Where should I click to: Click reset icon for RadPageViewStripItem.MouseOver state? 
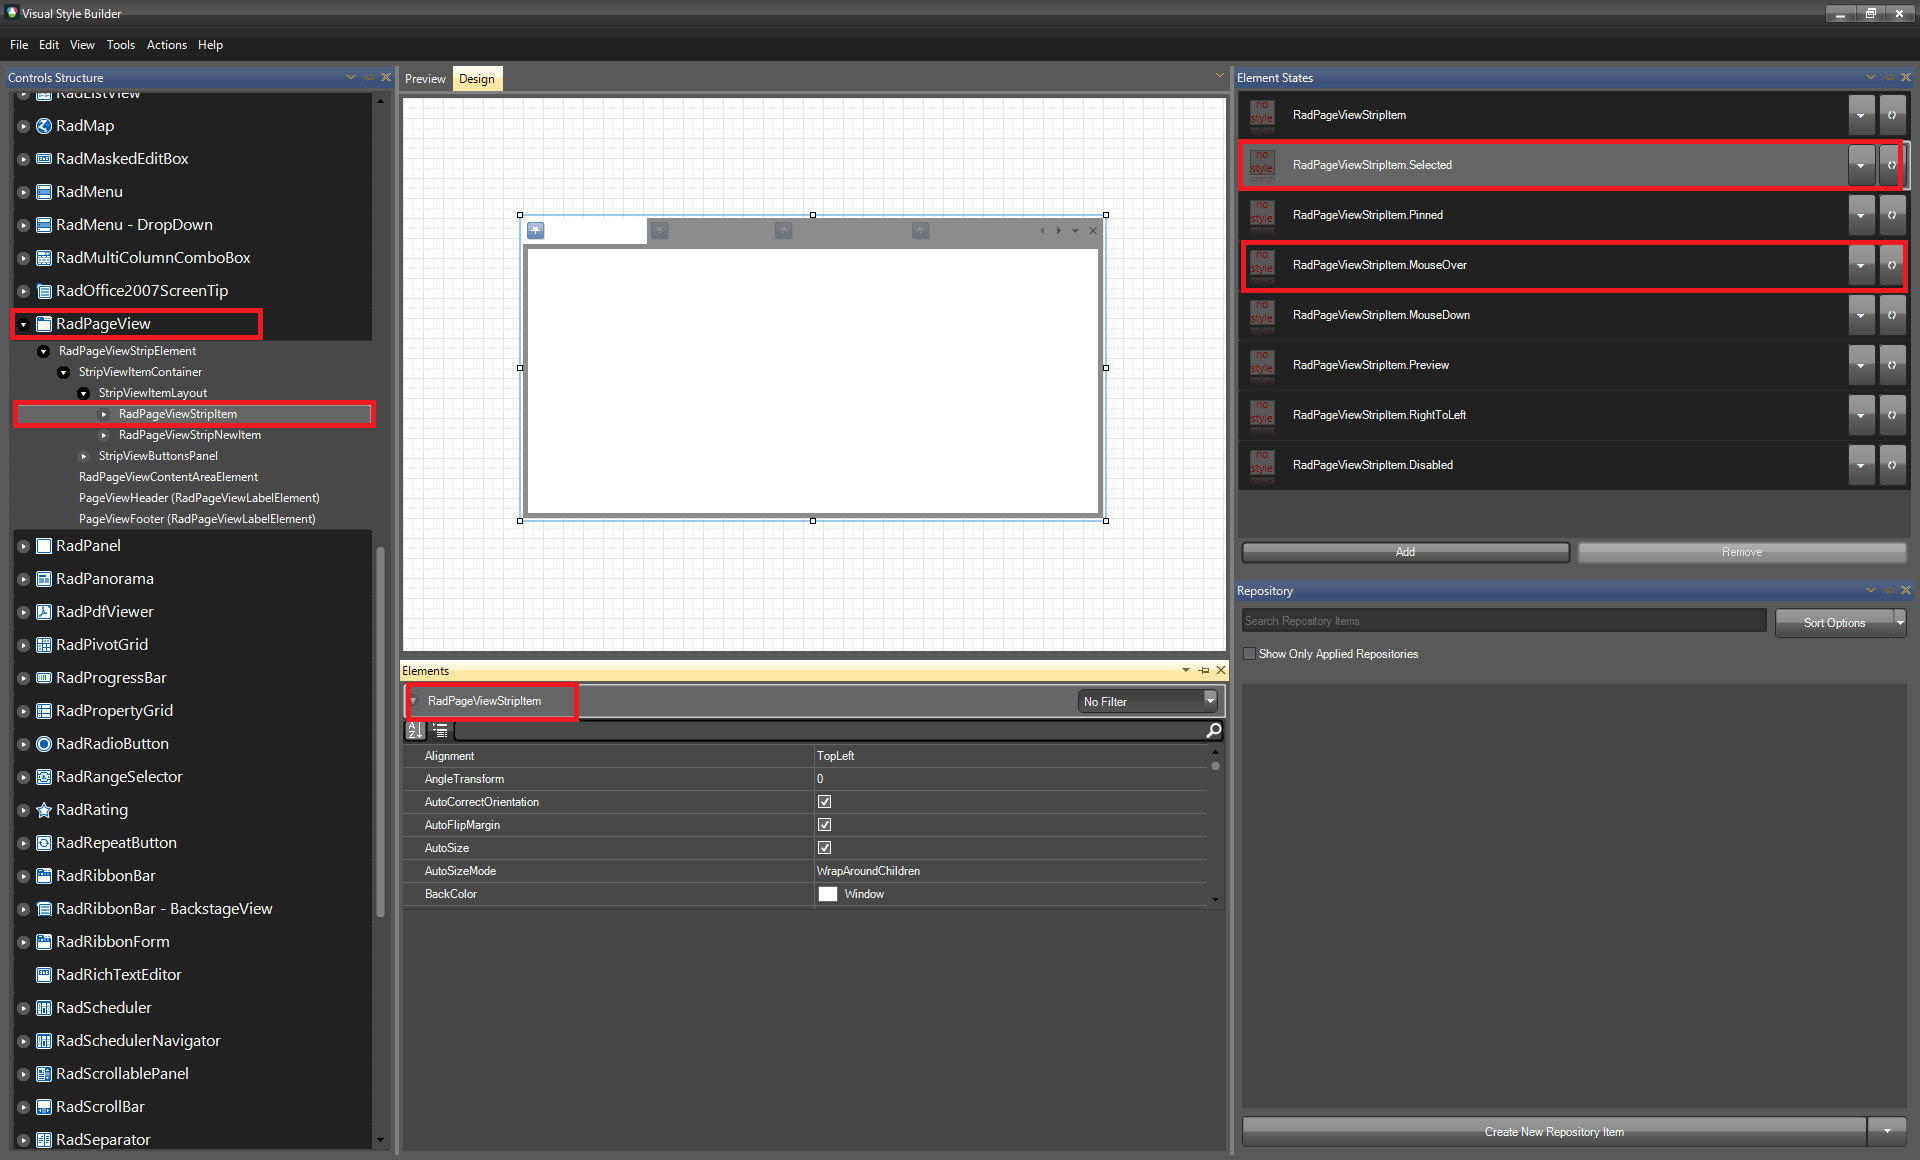click(1891, 265)
